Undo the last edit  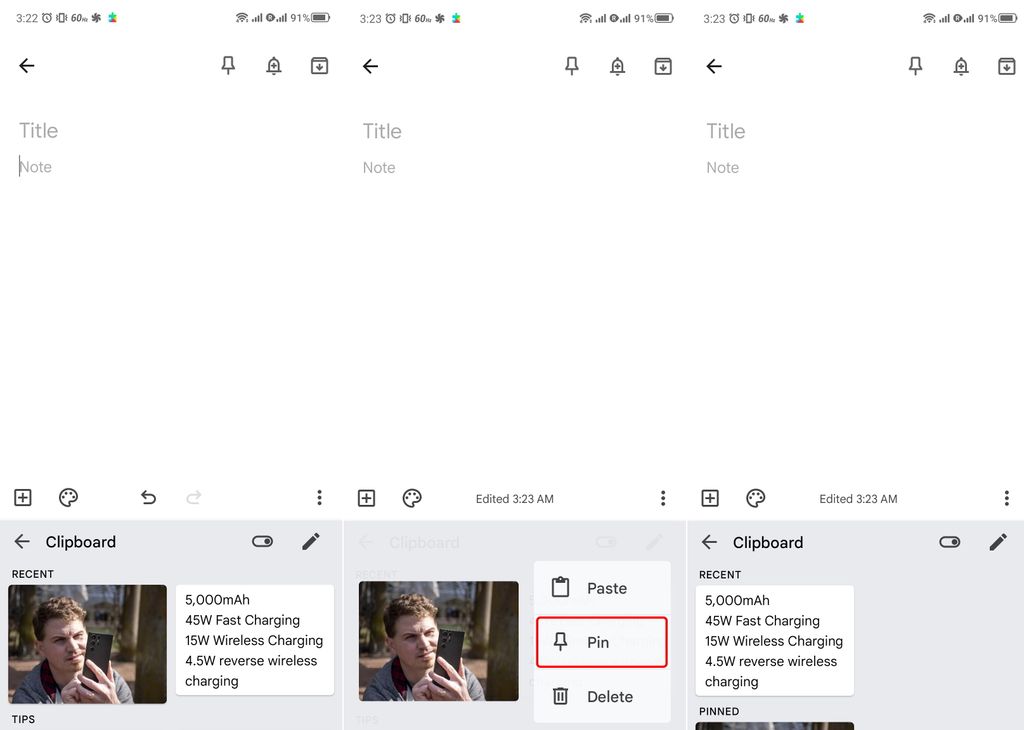point(148,497)
